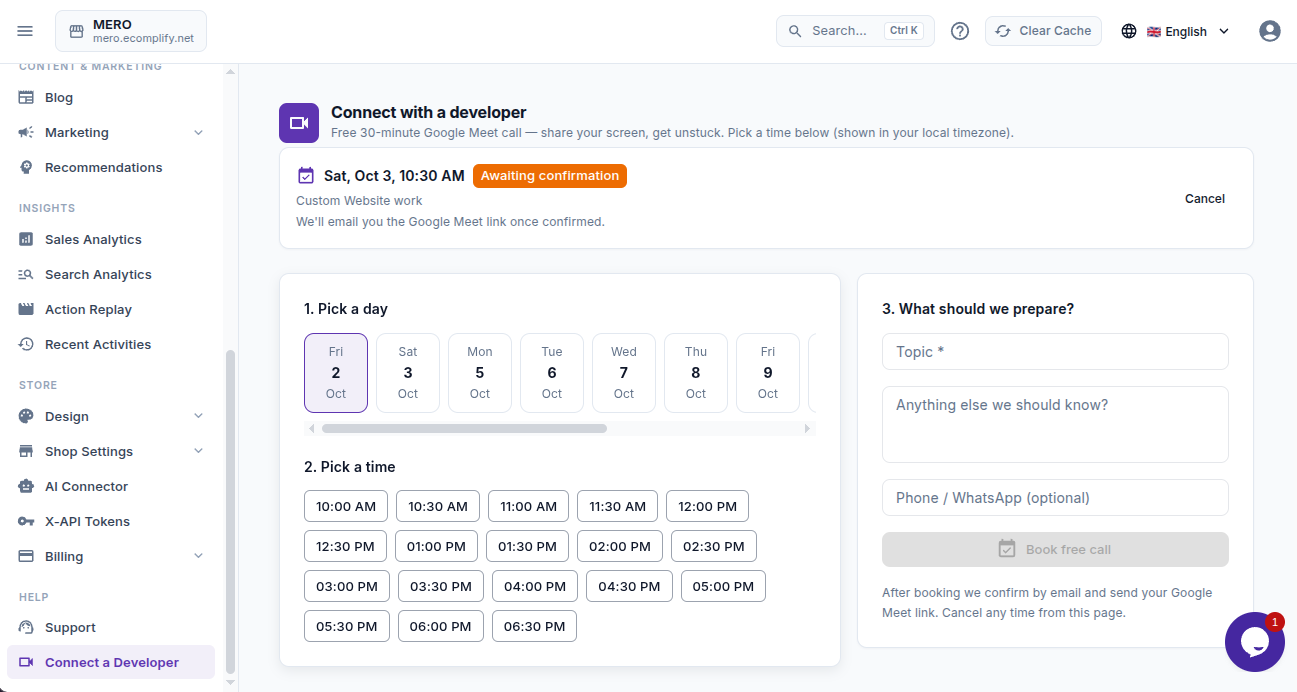
Task: Click day list right scroll arrow
Action: [x=808, y=429]
